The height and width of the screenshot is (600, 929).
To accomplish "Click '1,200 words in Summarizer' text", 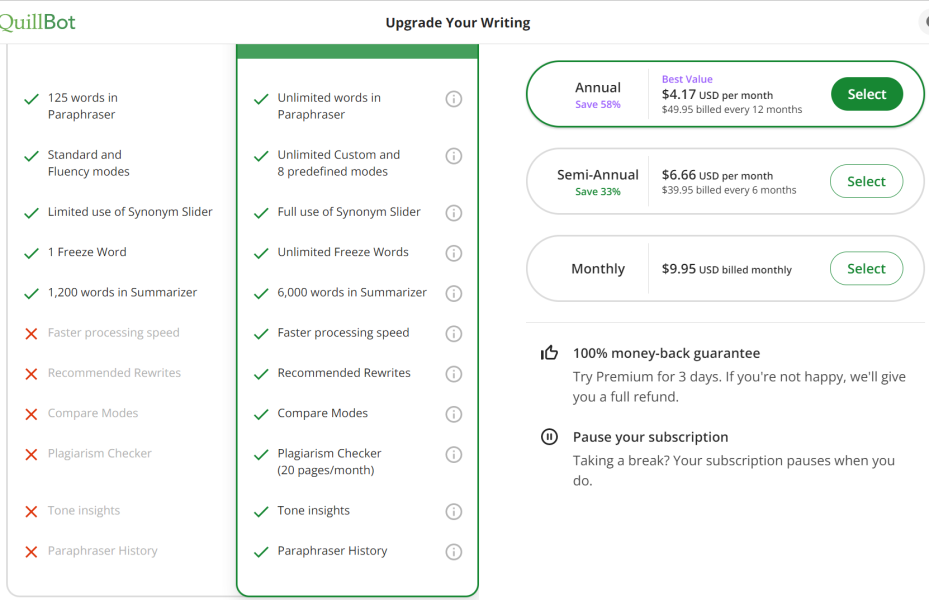I will click(x=122, y=292).
